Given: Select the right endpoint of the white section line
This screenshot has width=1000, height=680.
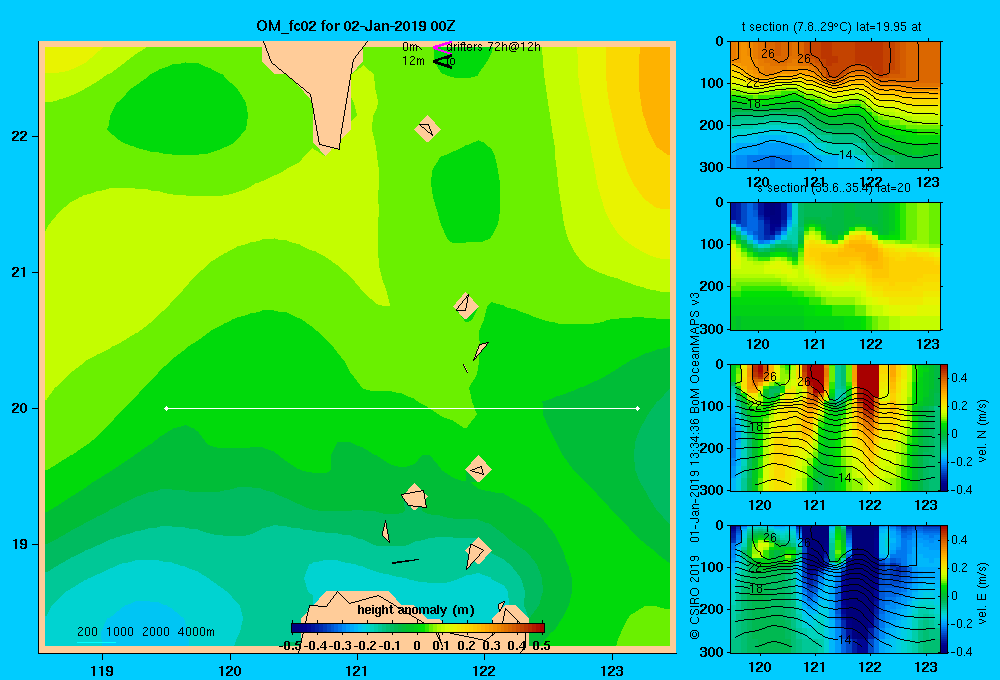Looking at the screenshot, I should 638,408.
